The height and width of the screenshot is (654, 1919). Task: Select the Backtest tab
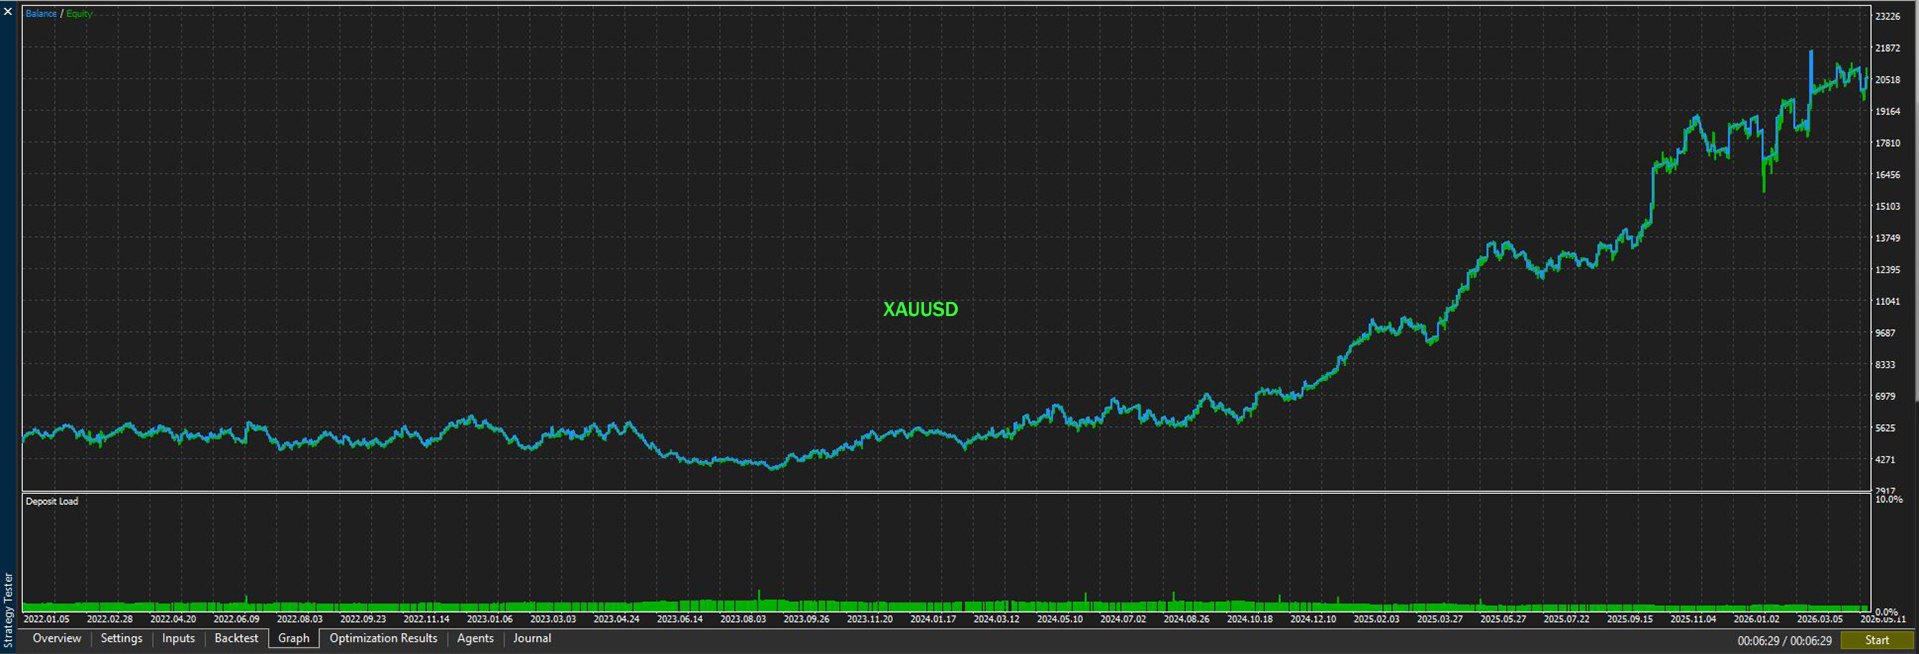(237, 639)
